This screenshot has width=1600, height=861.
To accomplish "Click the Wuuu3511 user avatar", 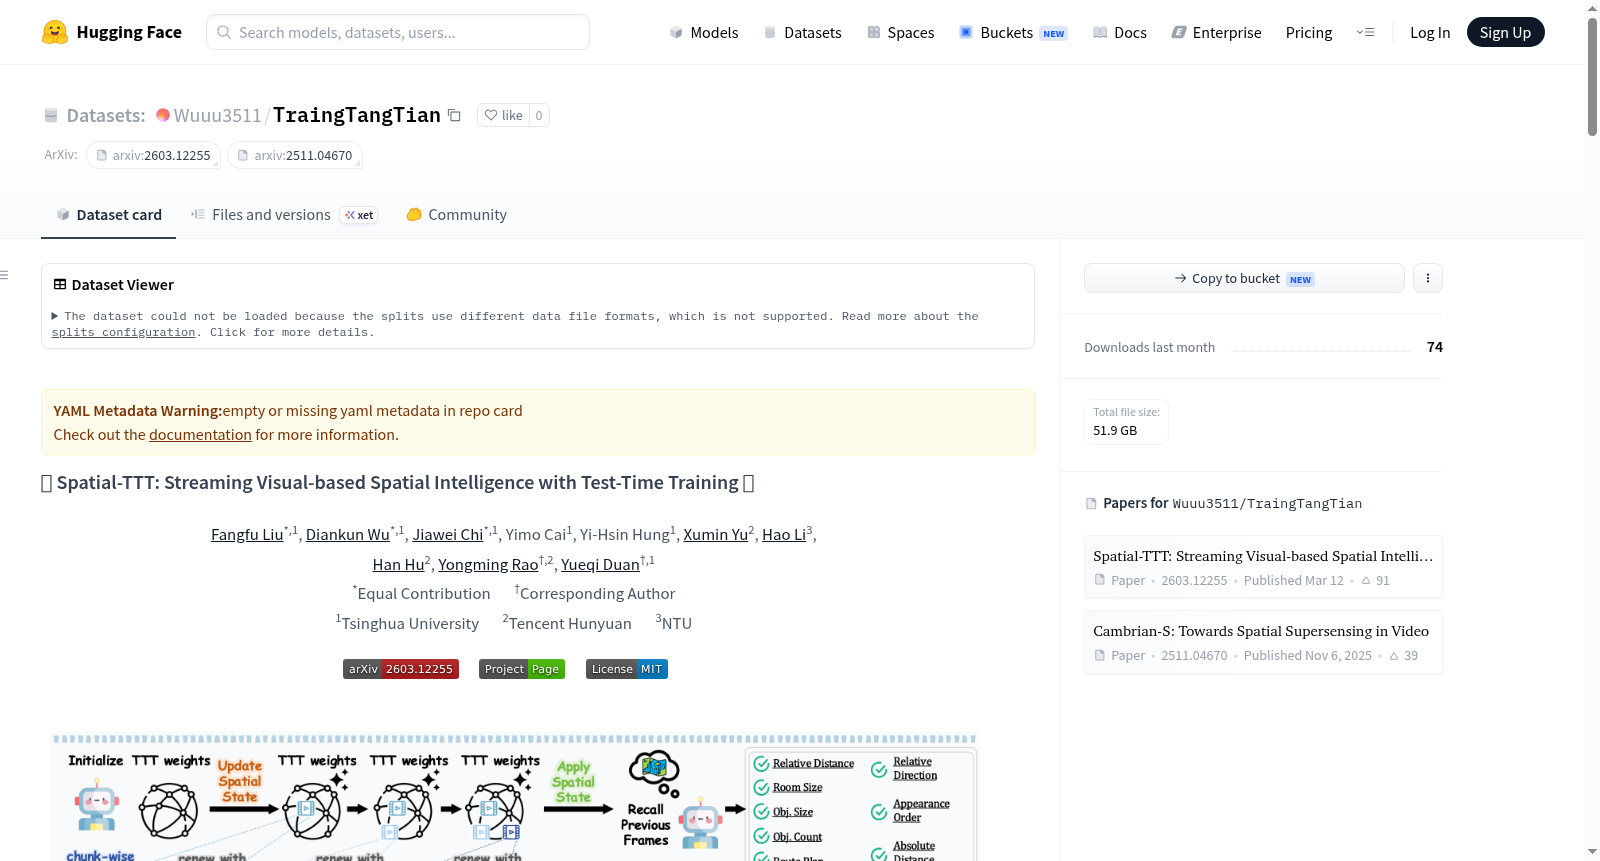I will 163,115.
